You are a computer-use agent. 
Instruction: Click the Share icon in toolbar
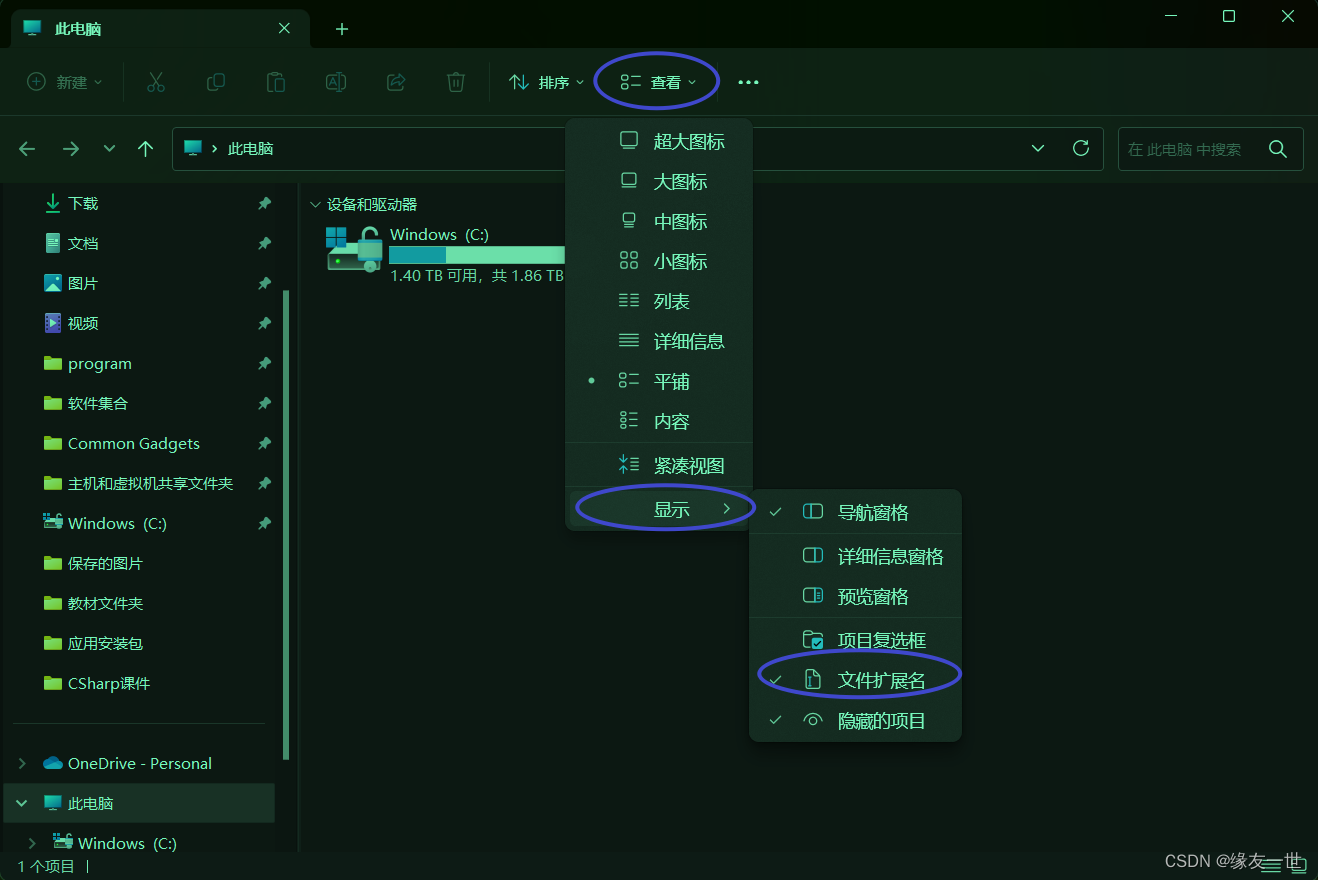point(396,82)
